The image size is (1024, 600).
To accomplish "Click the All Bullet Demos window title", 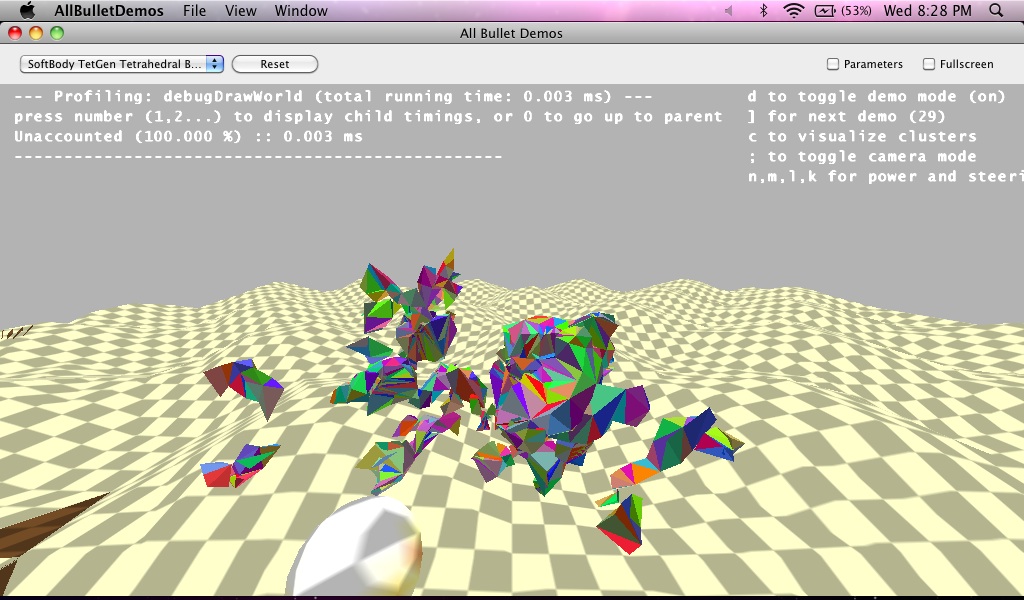I will point(511,33).
